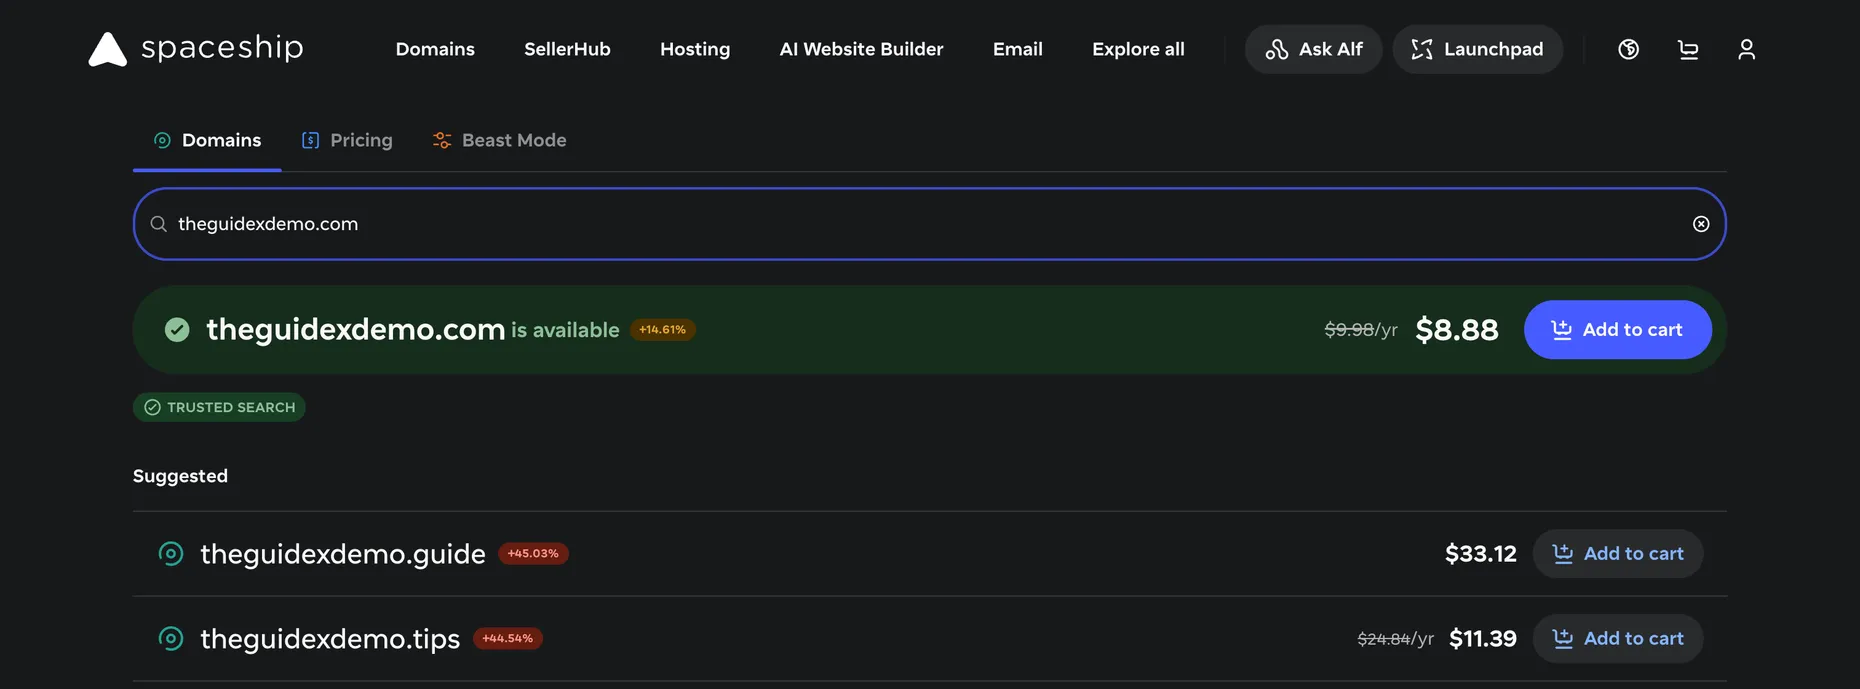
Task: Add theguidexdemo.com to cart
Action: tap(1617, 329)
